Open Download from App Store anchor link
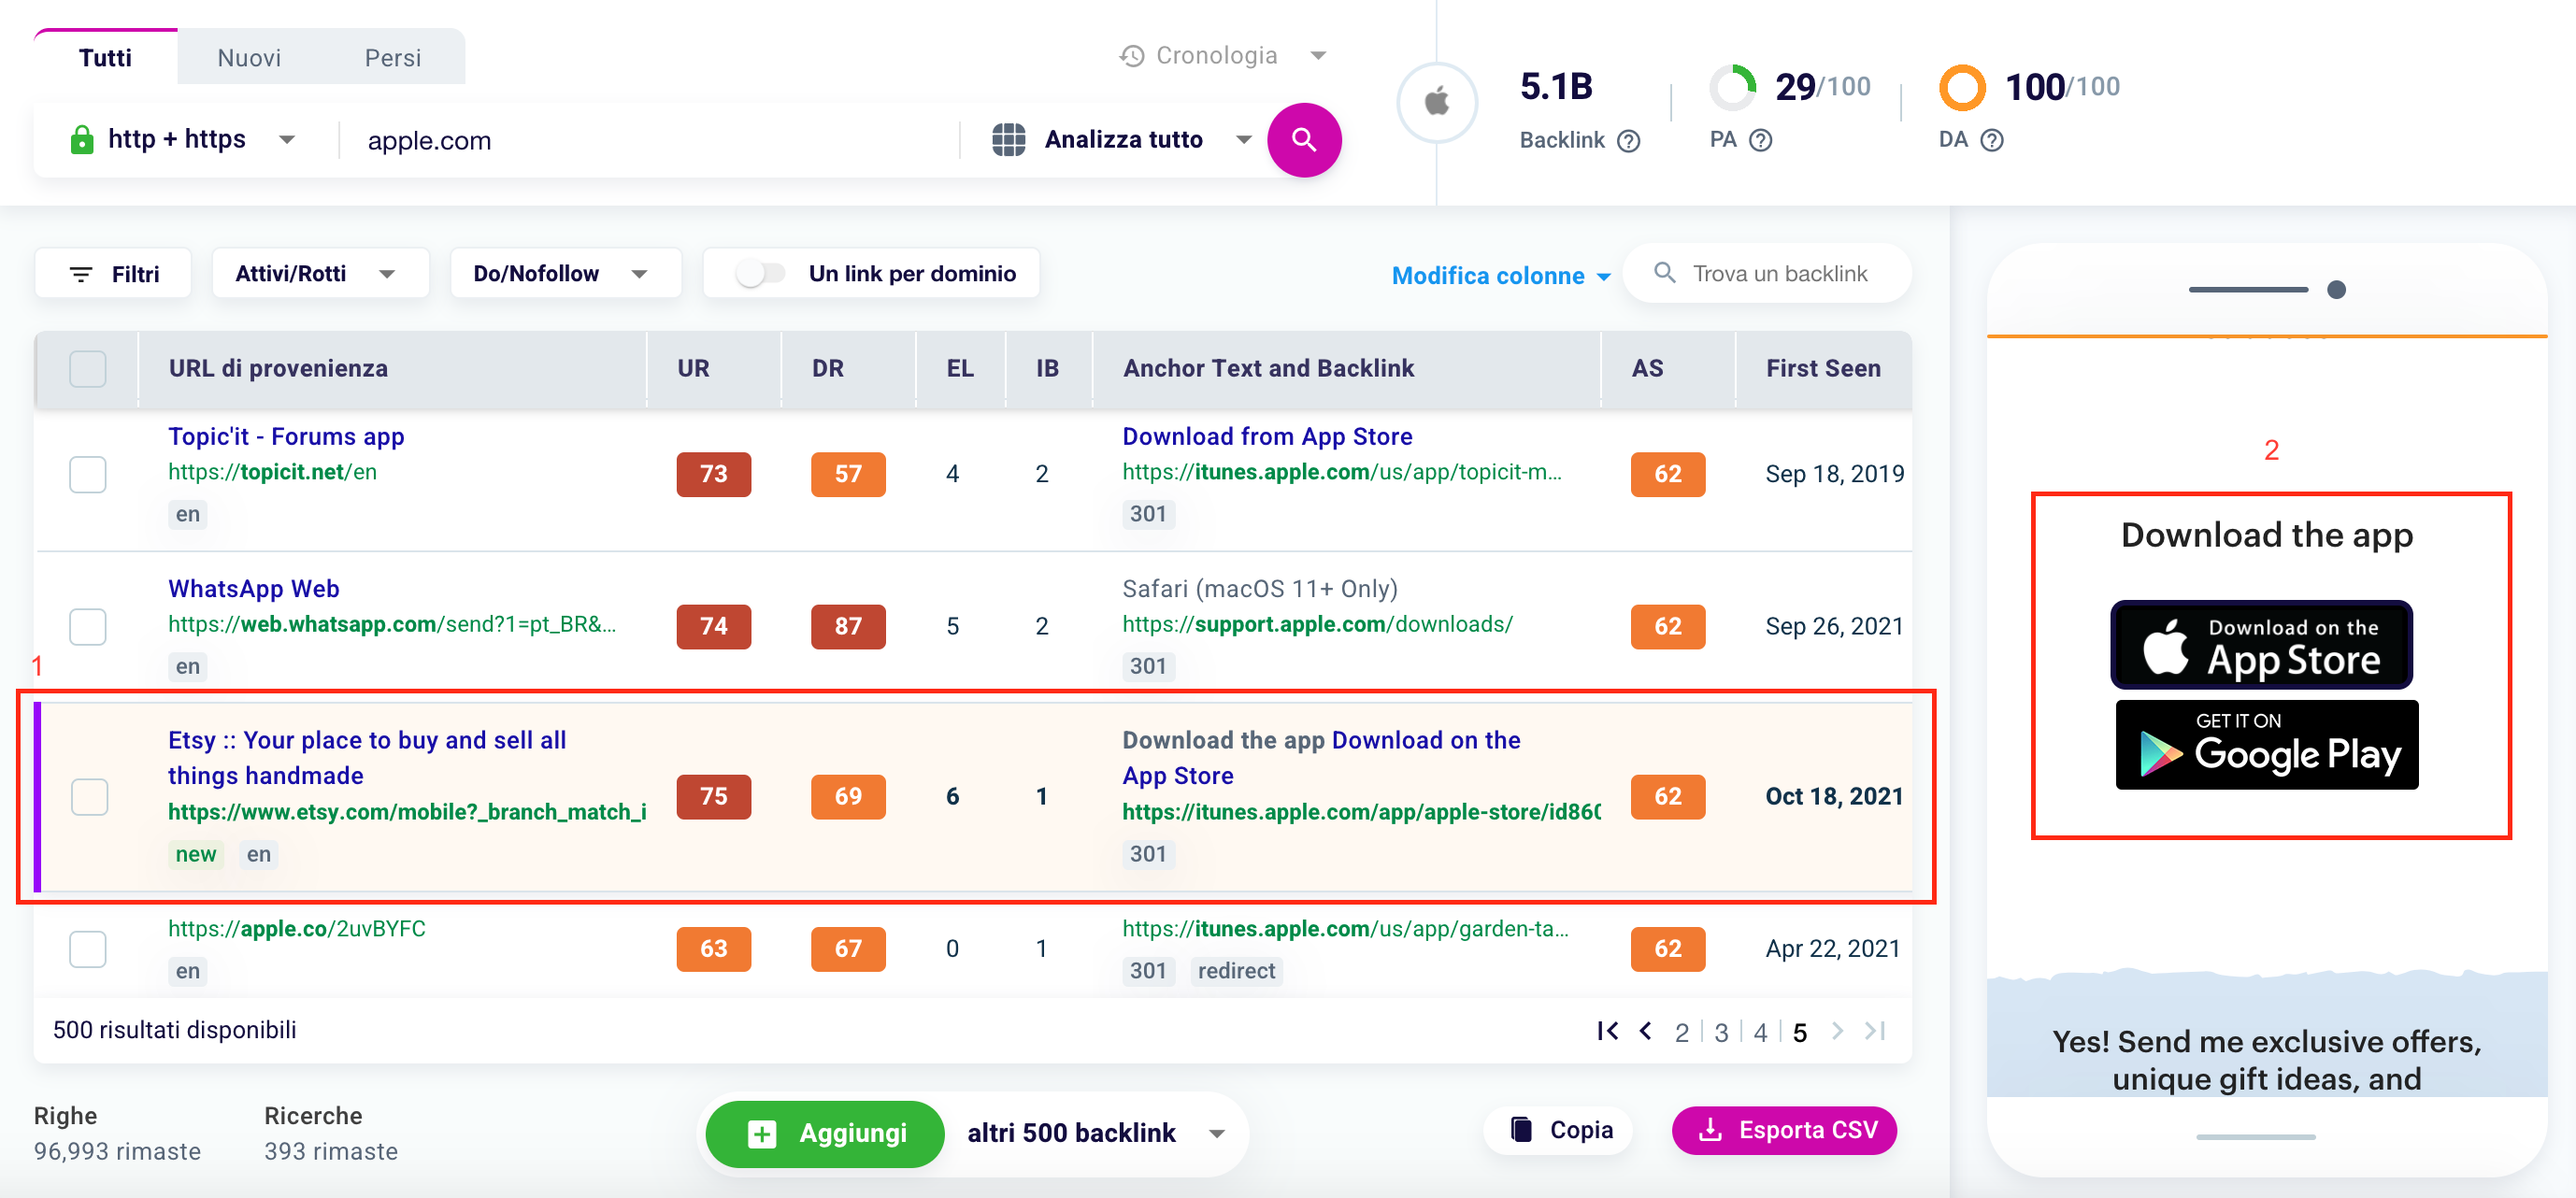Viewport: 2576px width, 1198px height. [1267, 437]
